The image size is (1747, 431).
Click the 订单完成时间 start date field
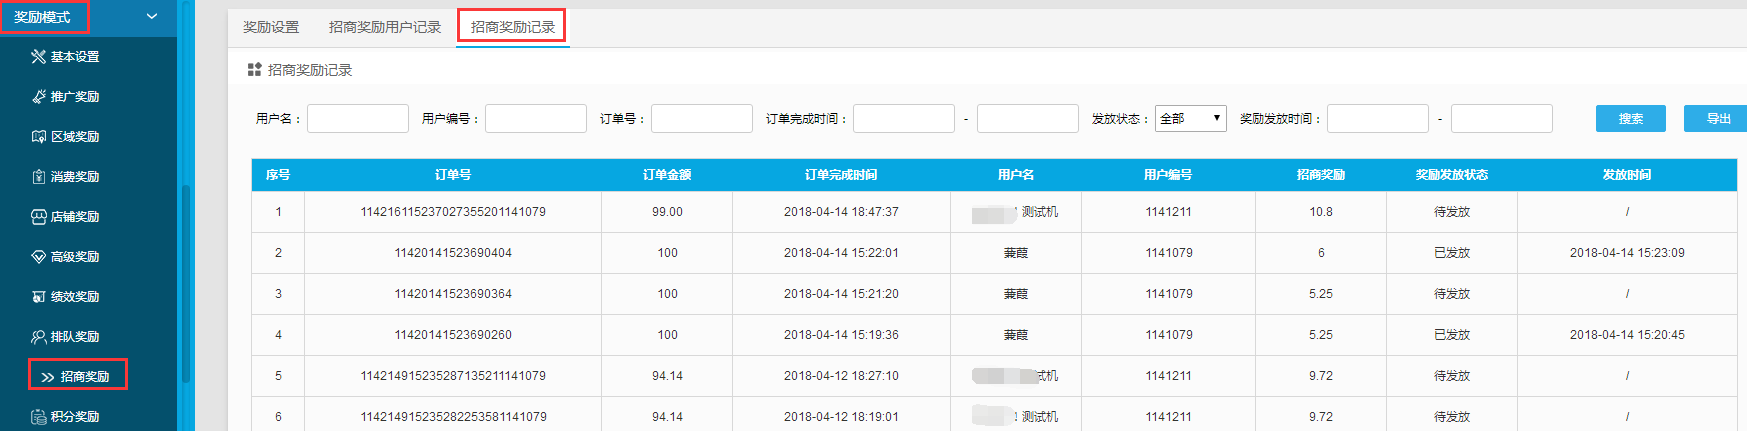(904, 118)
